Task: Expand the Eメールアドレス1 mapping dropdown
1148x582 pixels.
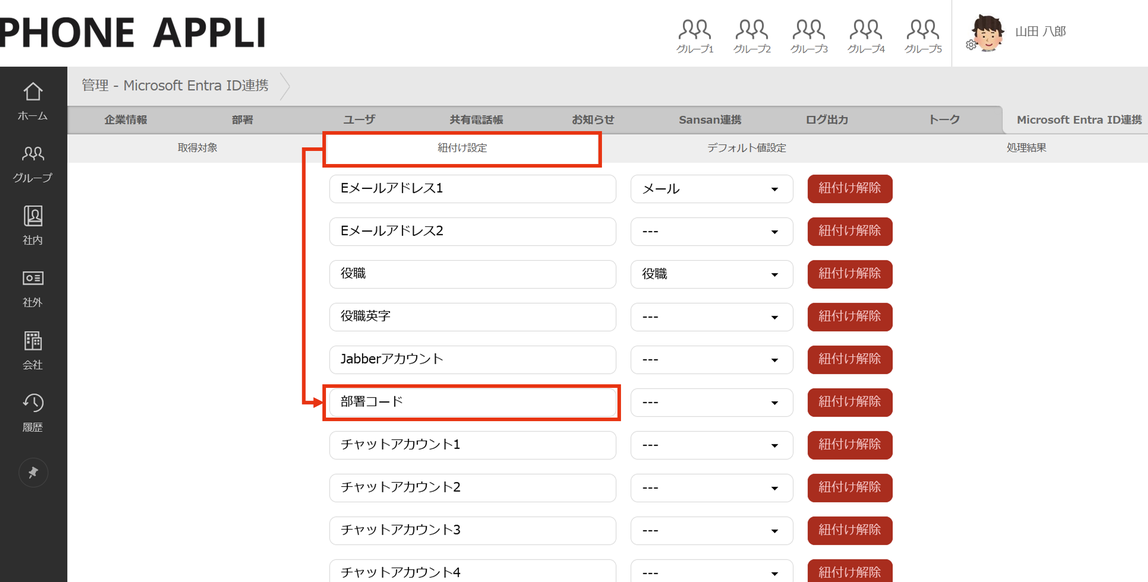Action: point(711,189)
